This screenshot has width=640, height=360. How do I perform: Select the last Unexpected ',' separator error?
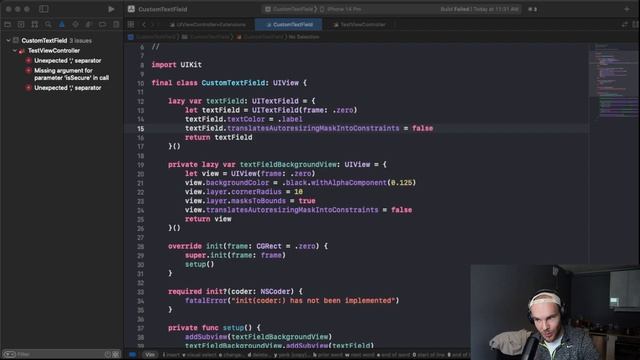click(67, 88)
